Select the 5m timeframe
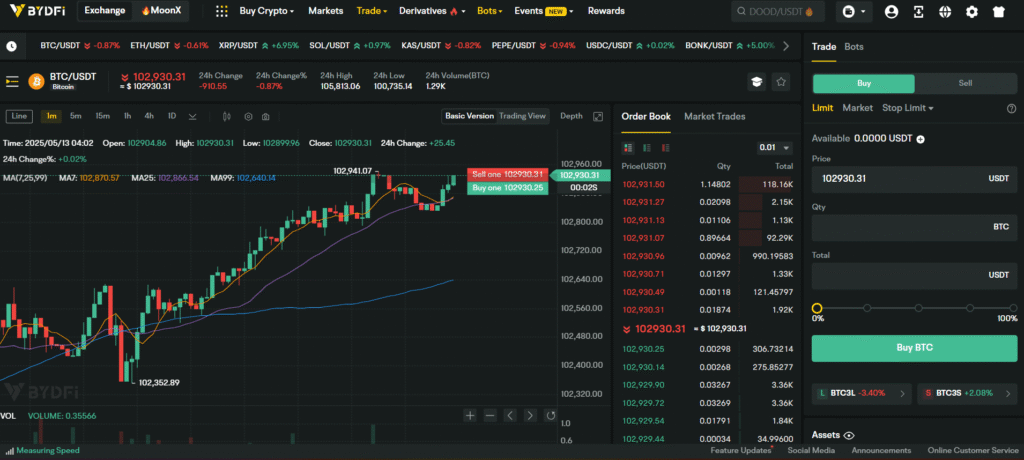 coord(76,116)
